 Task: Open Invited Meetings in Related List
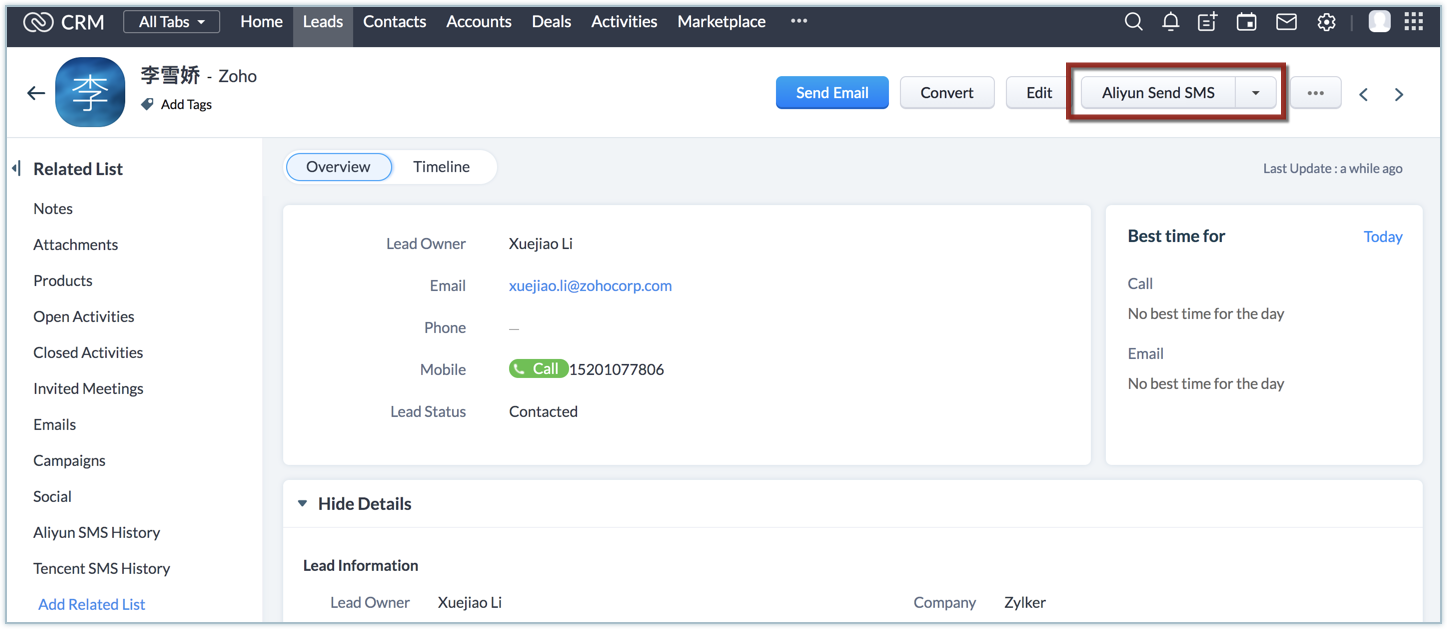(88, 389)
